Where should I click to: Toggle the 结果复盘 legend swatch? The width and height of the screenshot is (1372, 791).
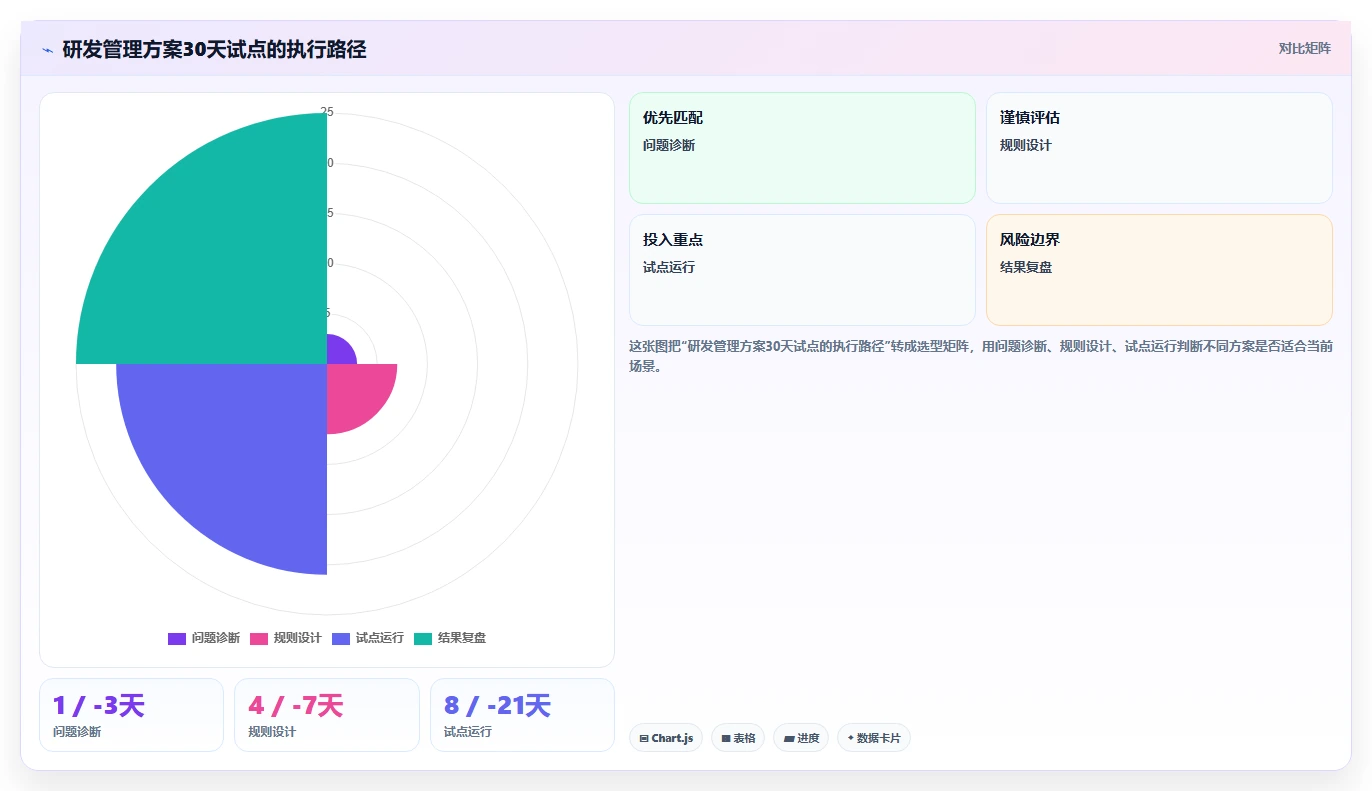[423, 638]
